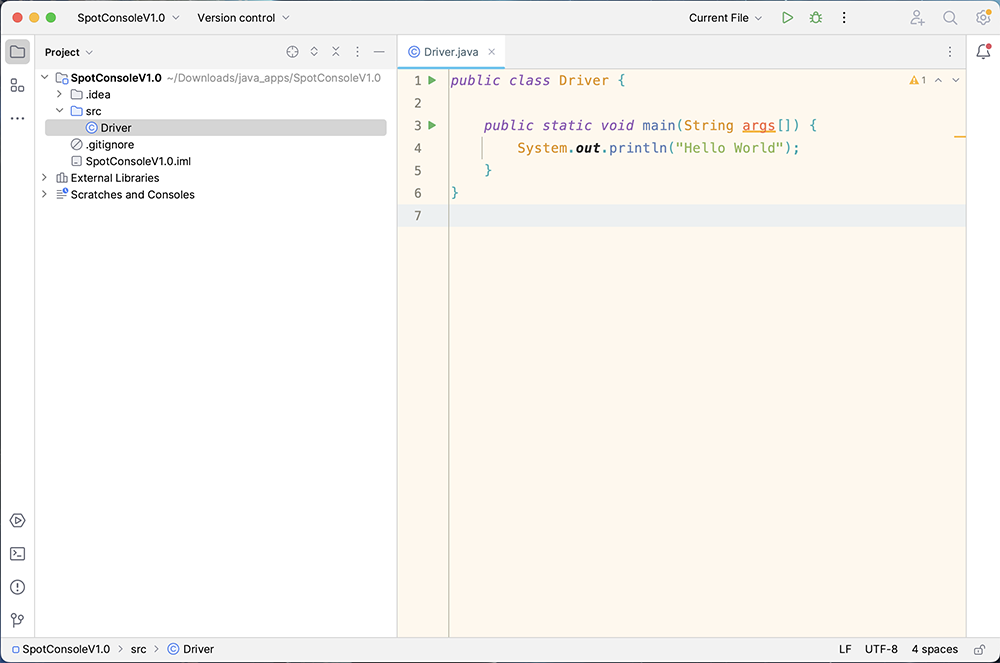Screen dimensions: 1000x663
Task: Open the Structure tool window
Action: click(17, 85)
